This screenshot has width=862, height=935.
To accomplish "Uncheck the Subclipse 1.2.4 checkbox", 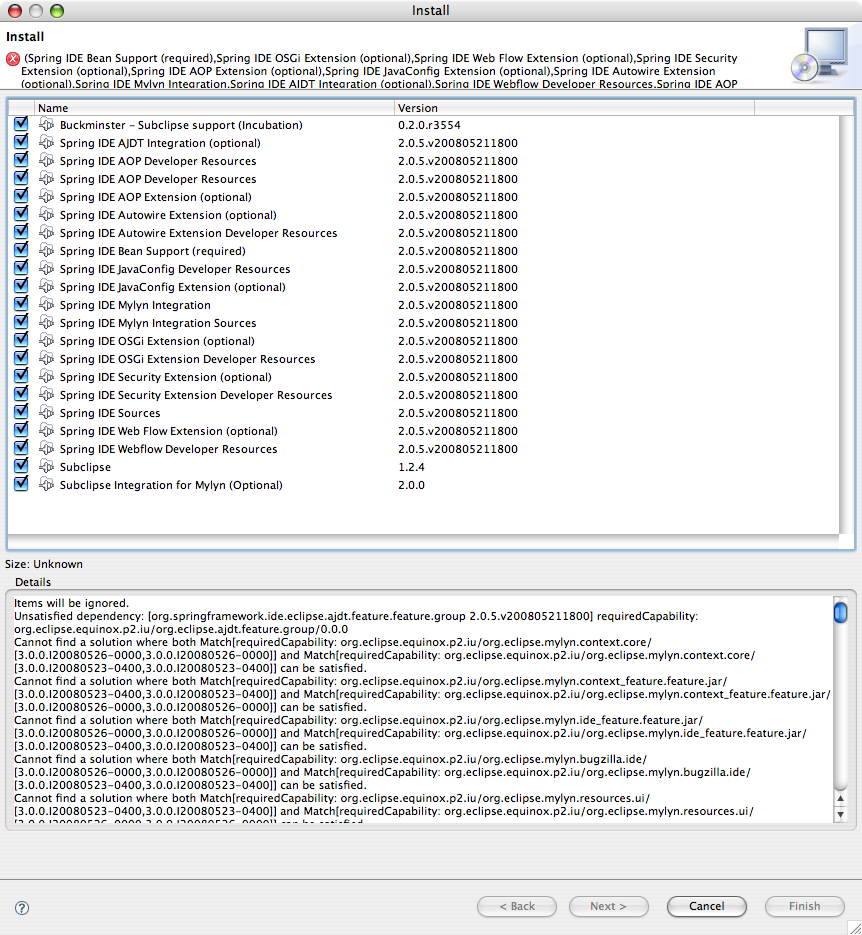I will pos(21,466).
